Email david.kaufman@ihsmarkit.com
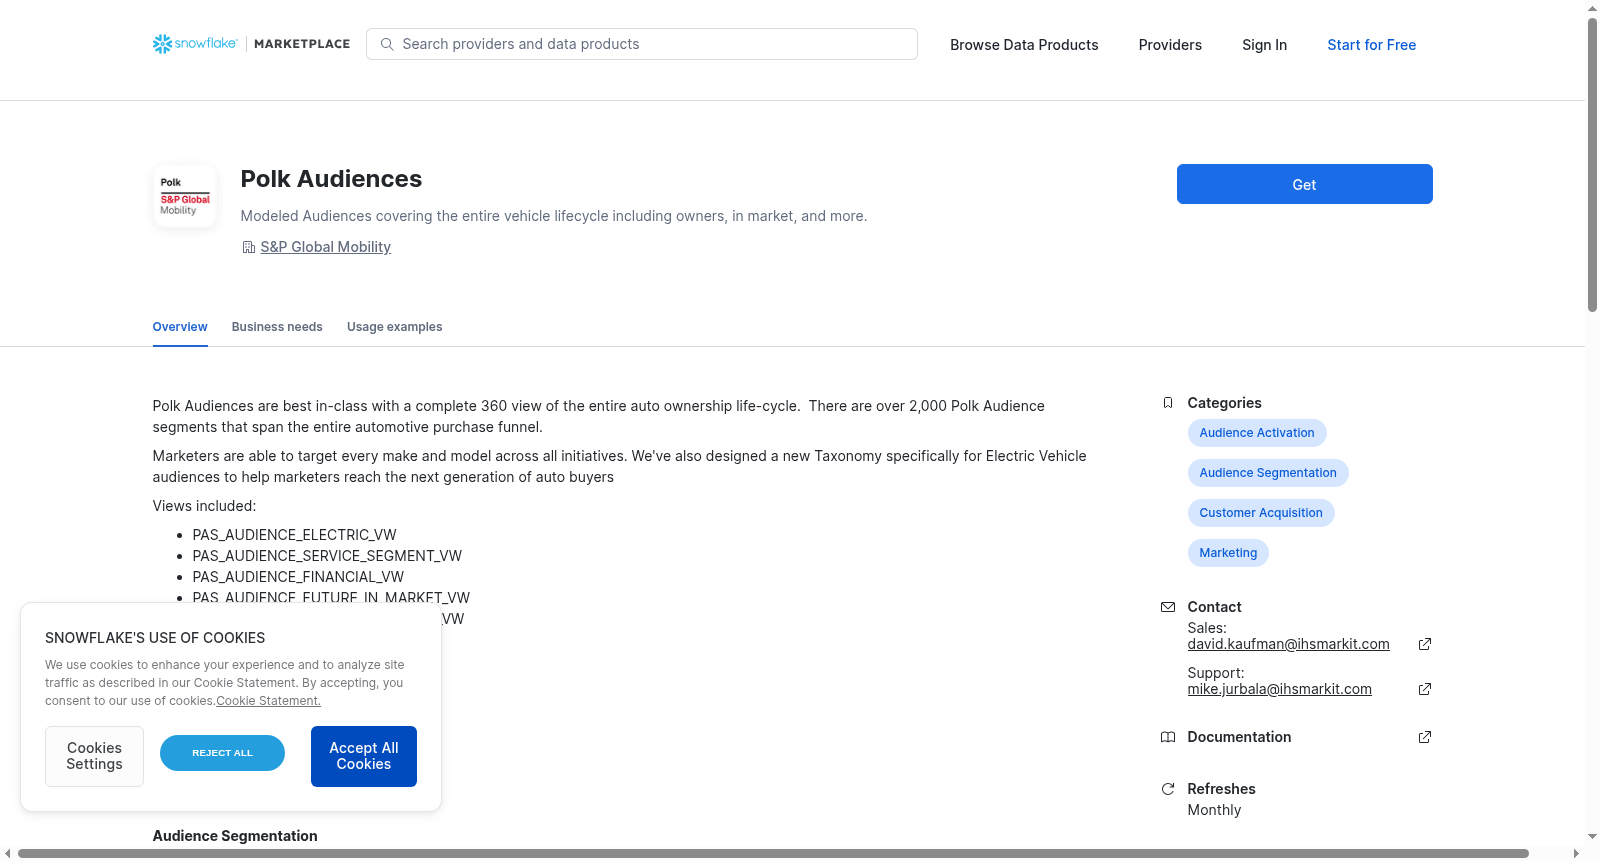Viewport: 1600px width, 861px height. pyautogui.click(x=1288, y=644)
